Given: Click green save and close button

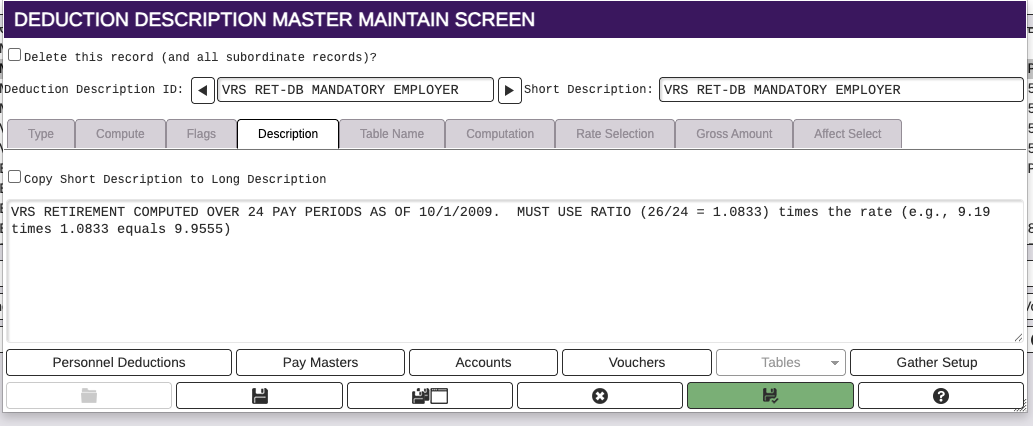Looking at the screenshot, I should pyautogui.click(x=770, y=396).
